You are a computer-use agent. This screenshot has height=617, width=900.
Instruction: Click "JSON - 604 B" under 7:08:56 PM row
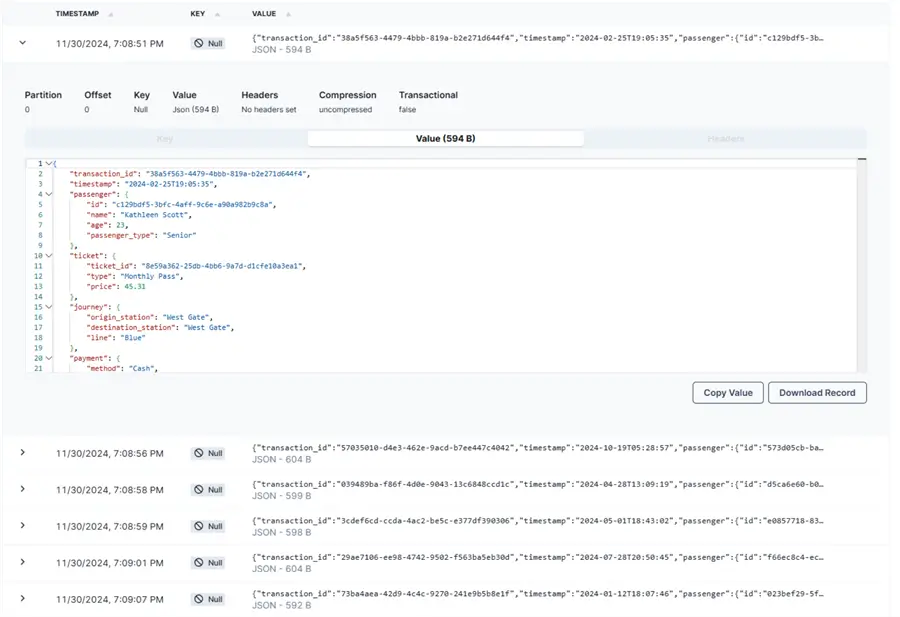pyautogui.click(x=281, y=460)
